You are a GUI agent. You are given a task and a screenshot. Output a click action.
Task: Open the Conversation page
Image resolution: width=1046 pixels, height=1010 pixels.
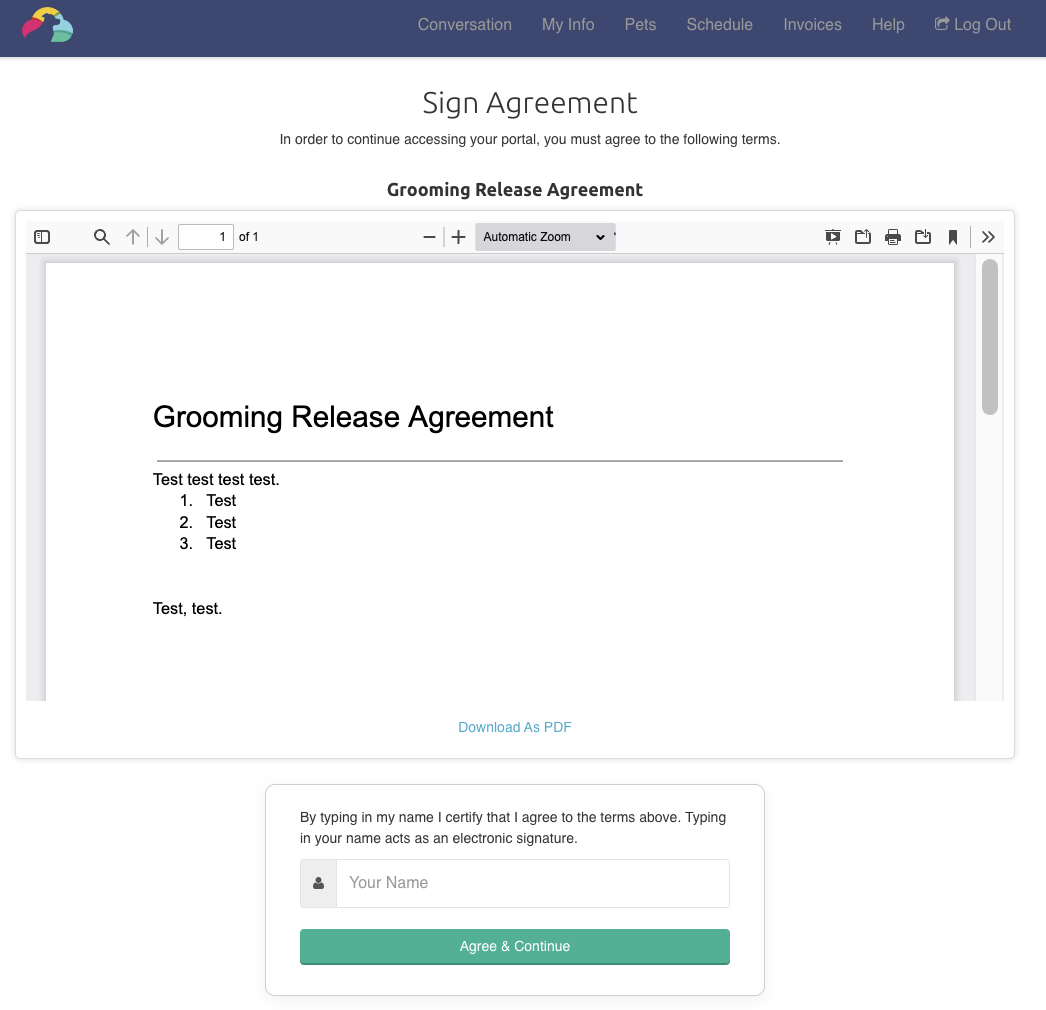(464, 25)
